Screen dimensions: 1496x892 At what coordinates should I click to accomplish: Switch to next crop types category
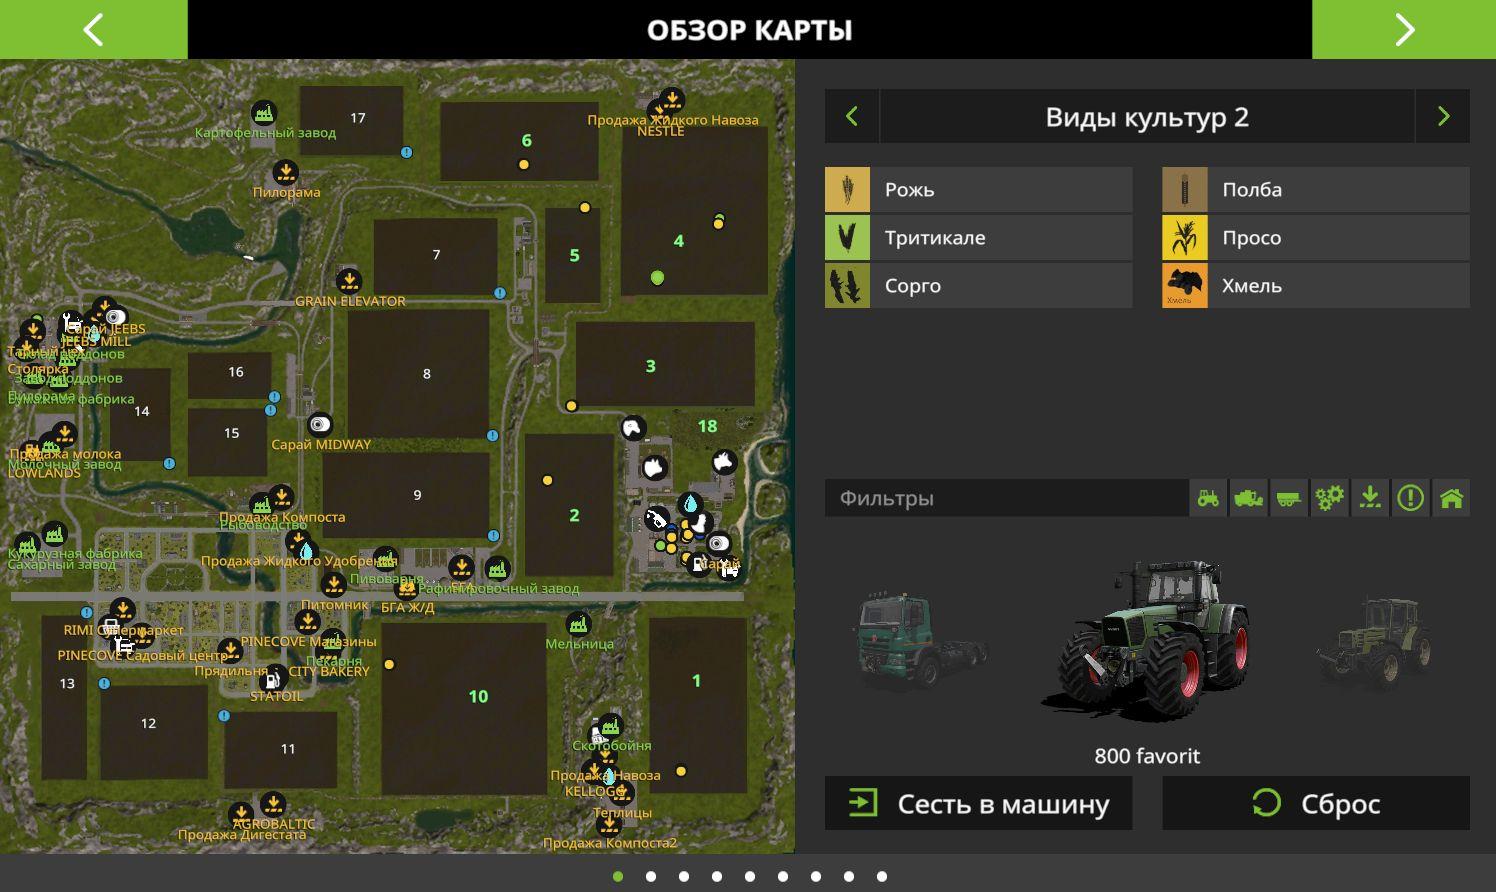1442,117
